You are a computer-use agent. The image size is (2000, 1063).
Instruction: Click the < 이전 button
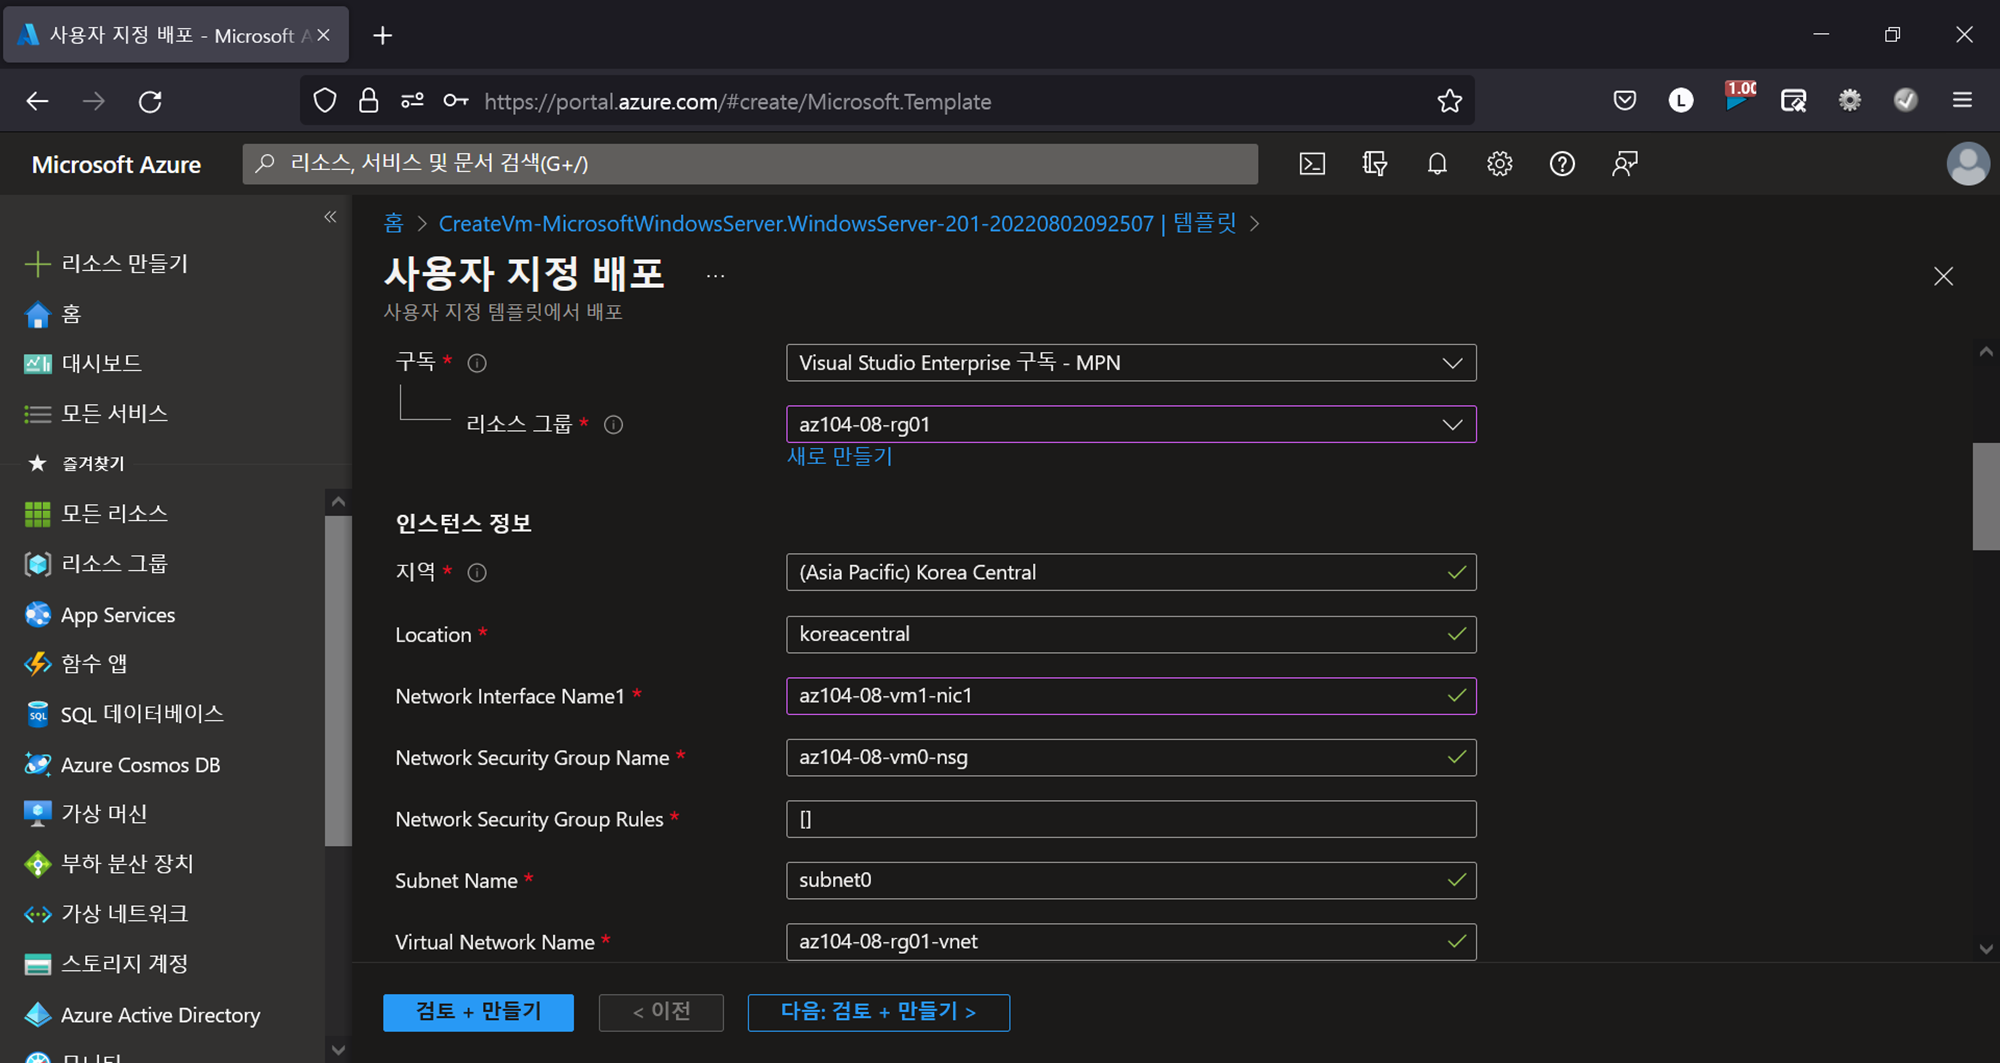point(661,1012)
